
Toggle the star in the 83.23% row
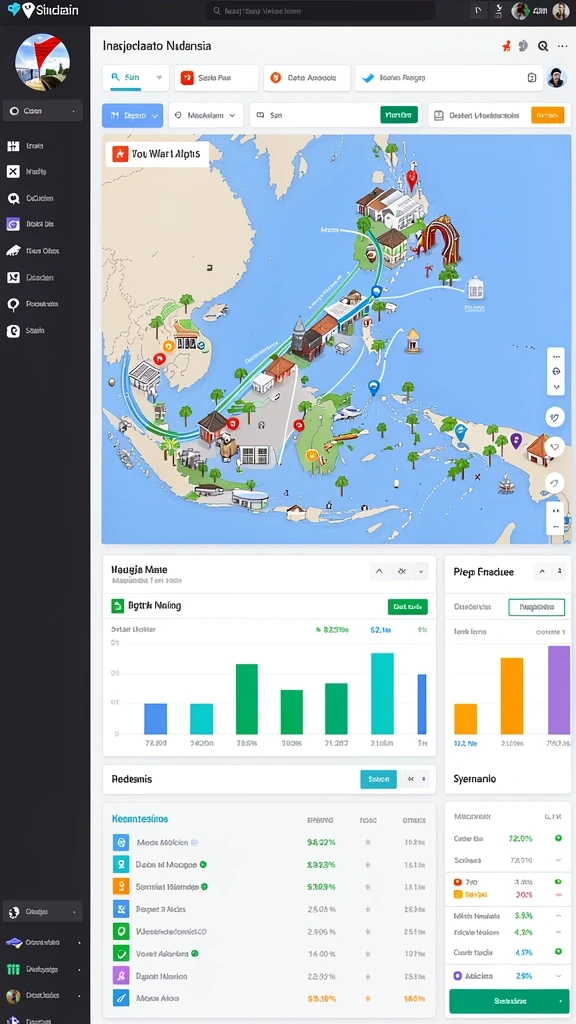[x=368, y=865]
